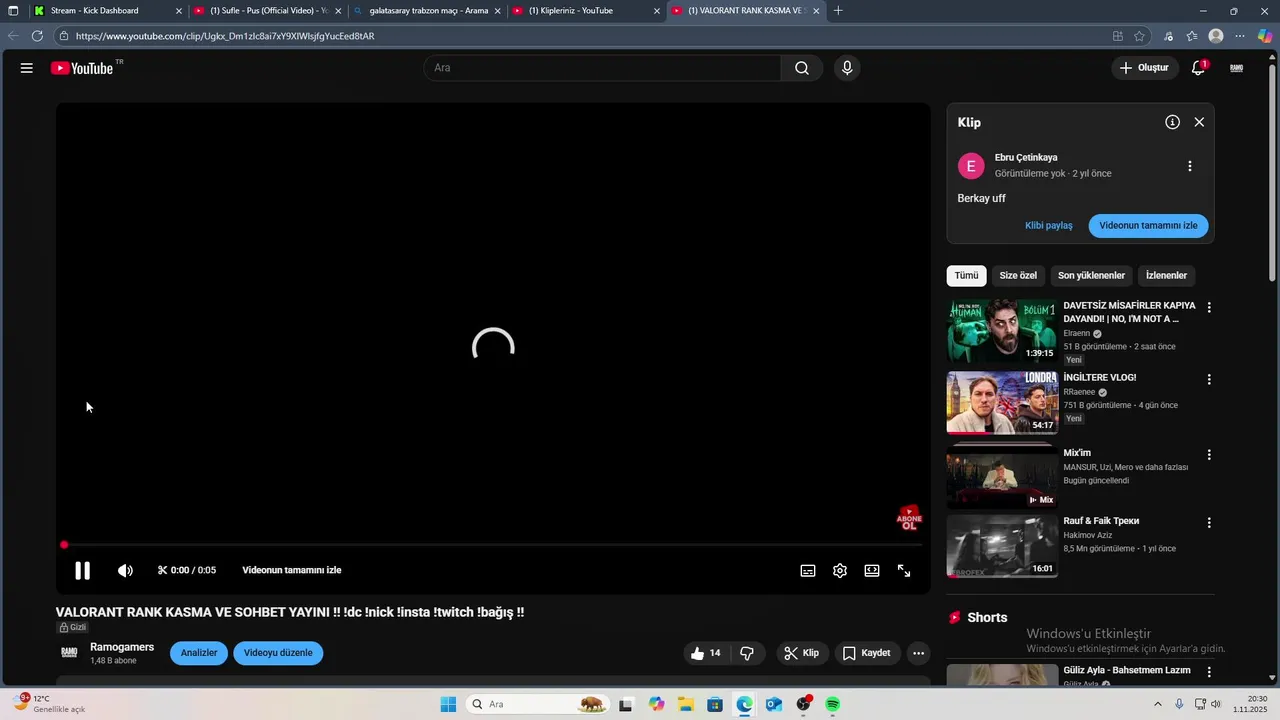The image size is (1280, 720).
Task: Open the DAVETSİZ MİSAFİRLER video thumbnail
Action: pyautogui.click(x=1002, y=330)
